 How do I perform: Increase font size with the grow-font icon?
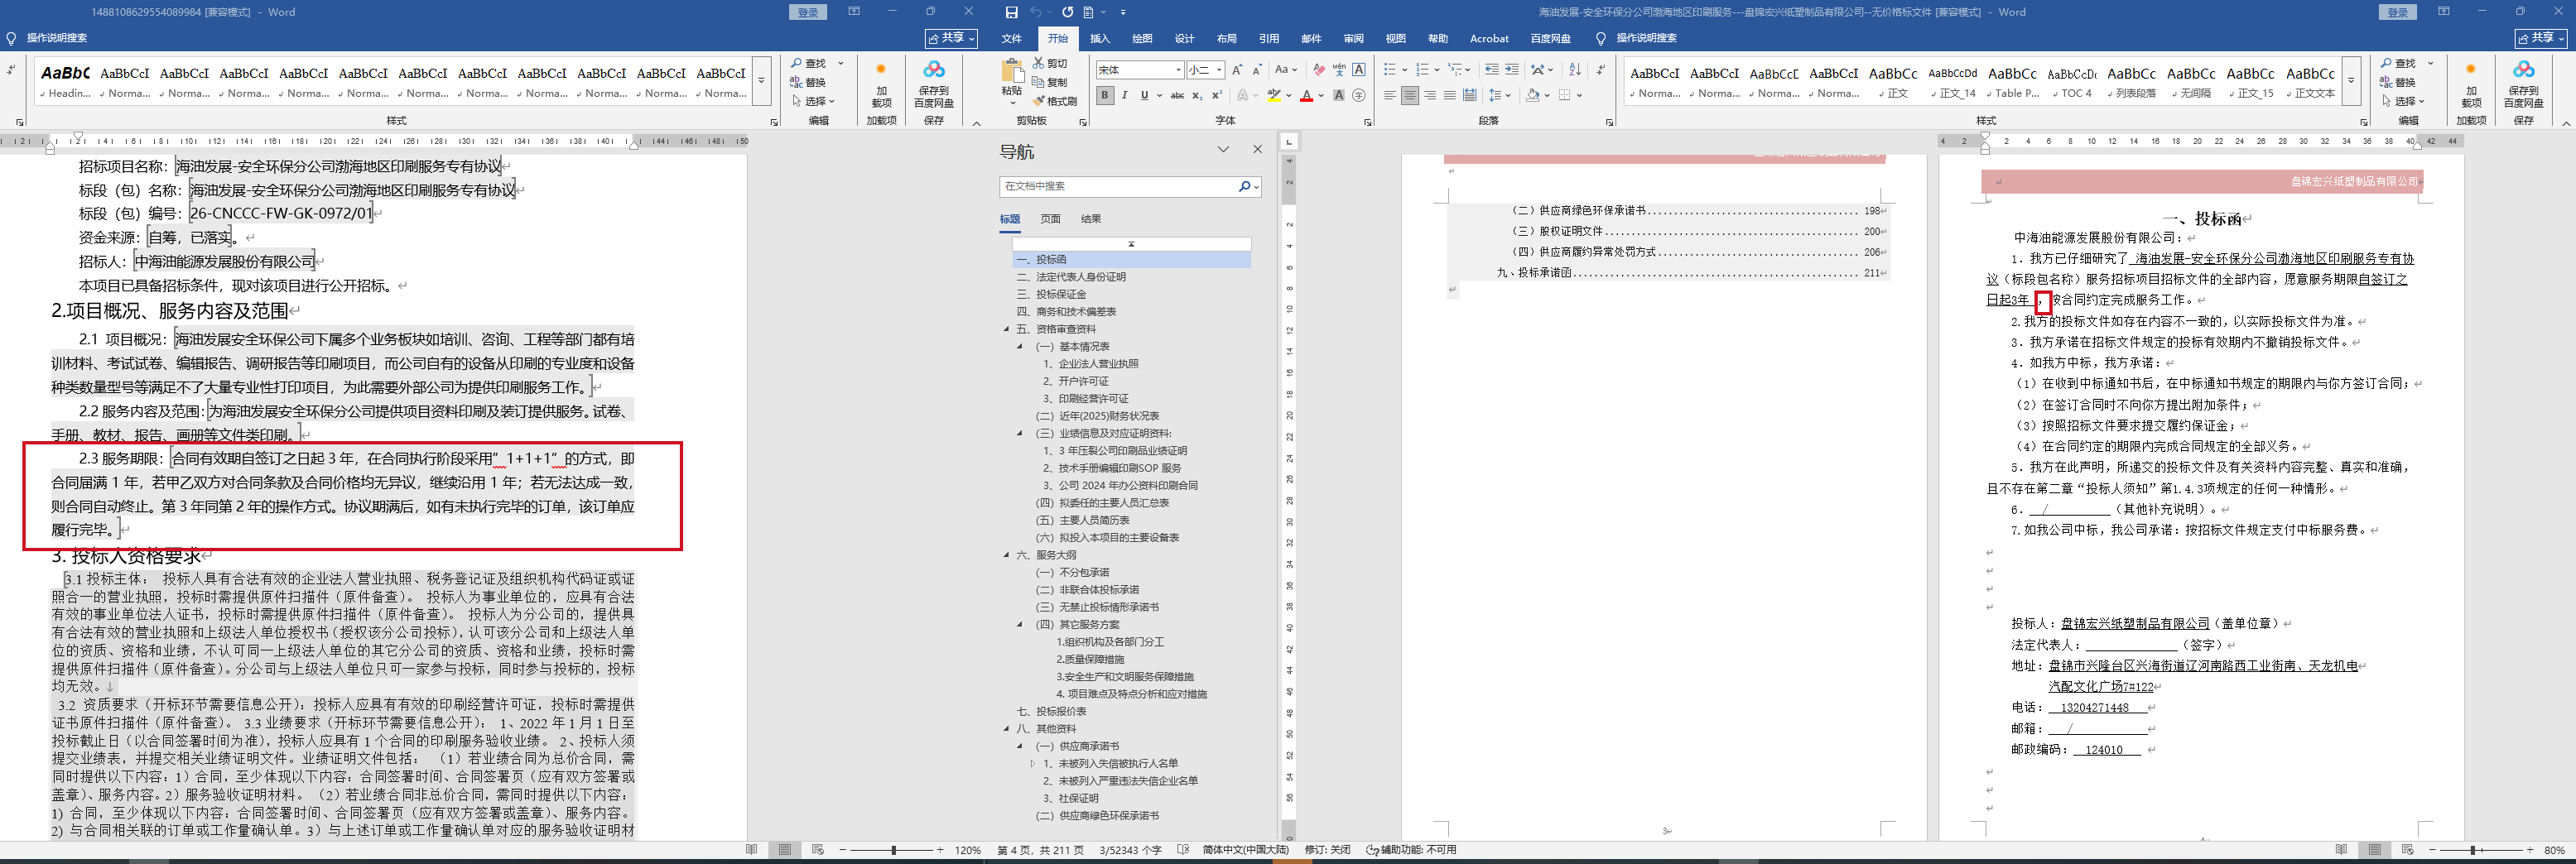point(1237,70)
